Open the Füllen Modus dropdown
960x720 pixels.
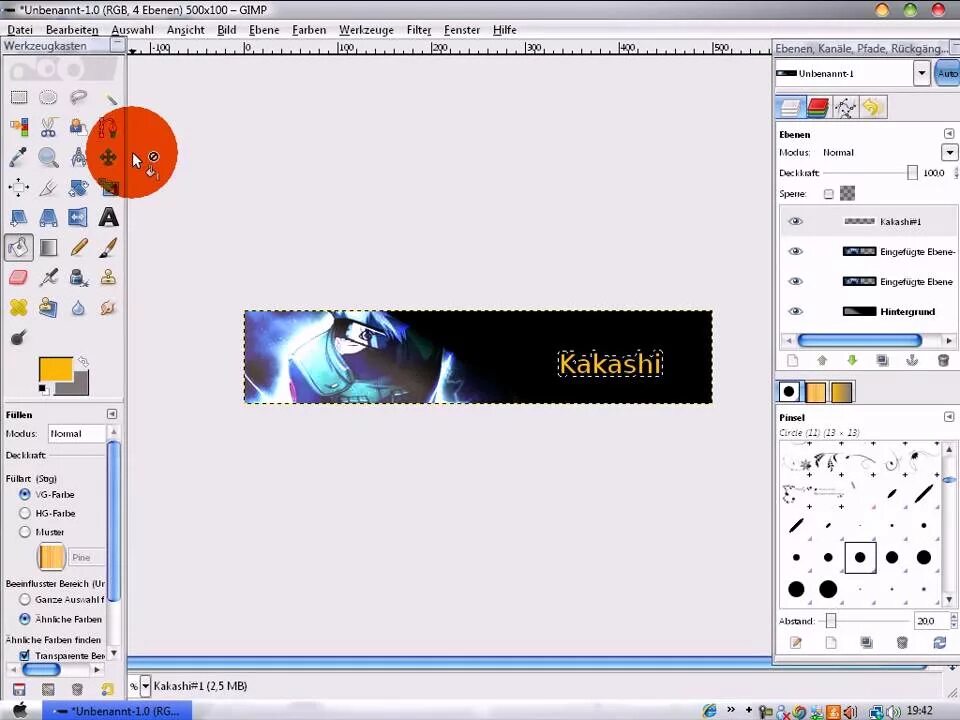point(77,433)
